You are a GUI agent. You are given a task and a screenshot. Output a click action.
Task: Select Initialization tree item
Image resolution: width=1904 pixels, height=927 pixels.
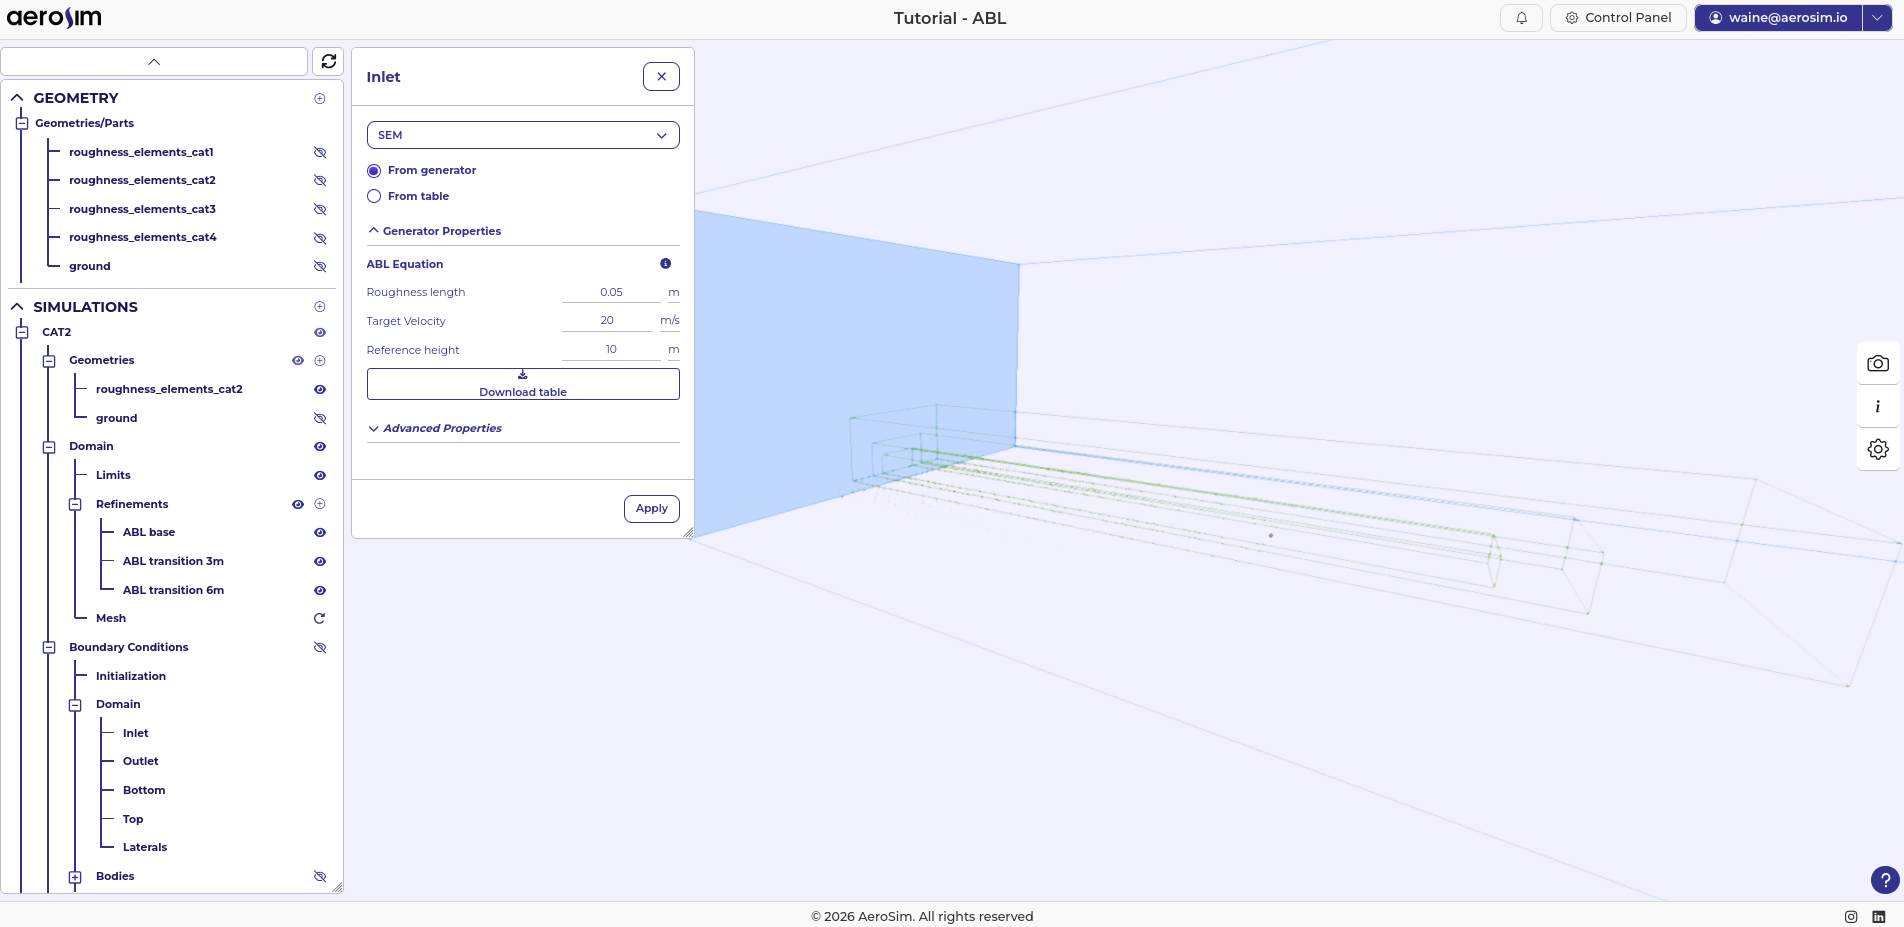(131, 676)
